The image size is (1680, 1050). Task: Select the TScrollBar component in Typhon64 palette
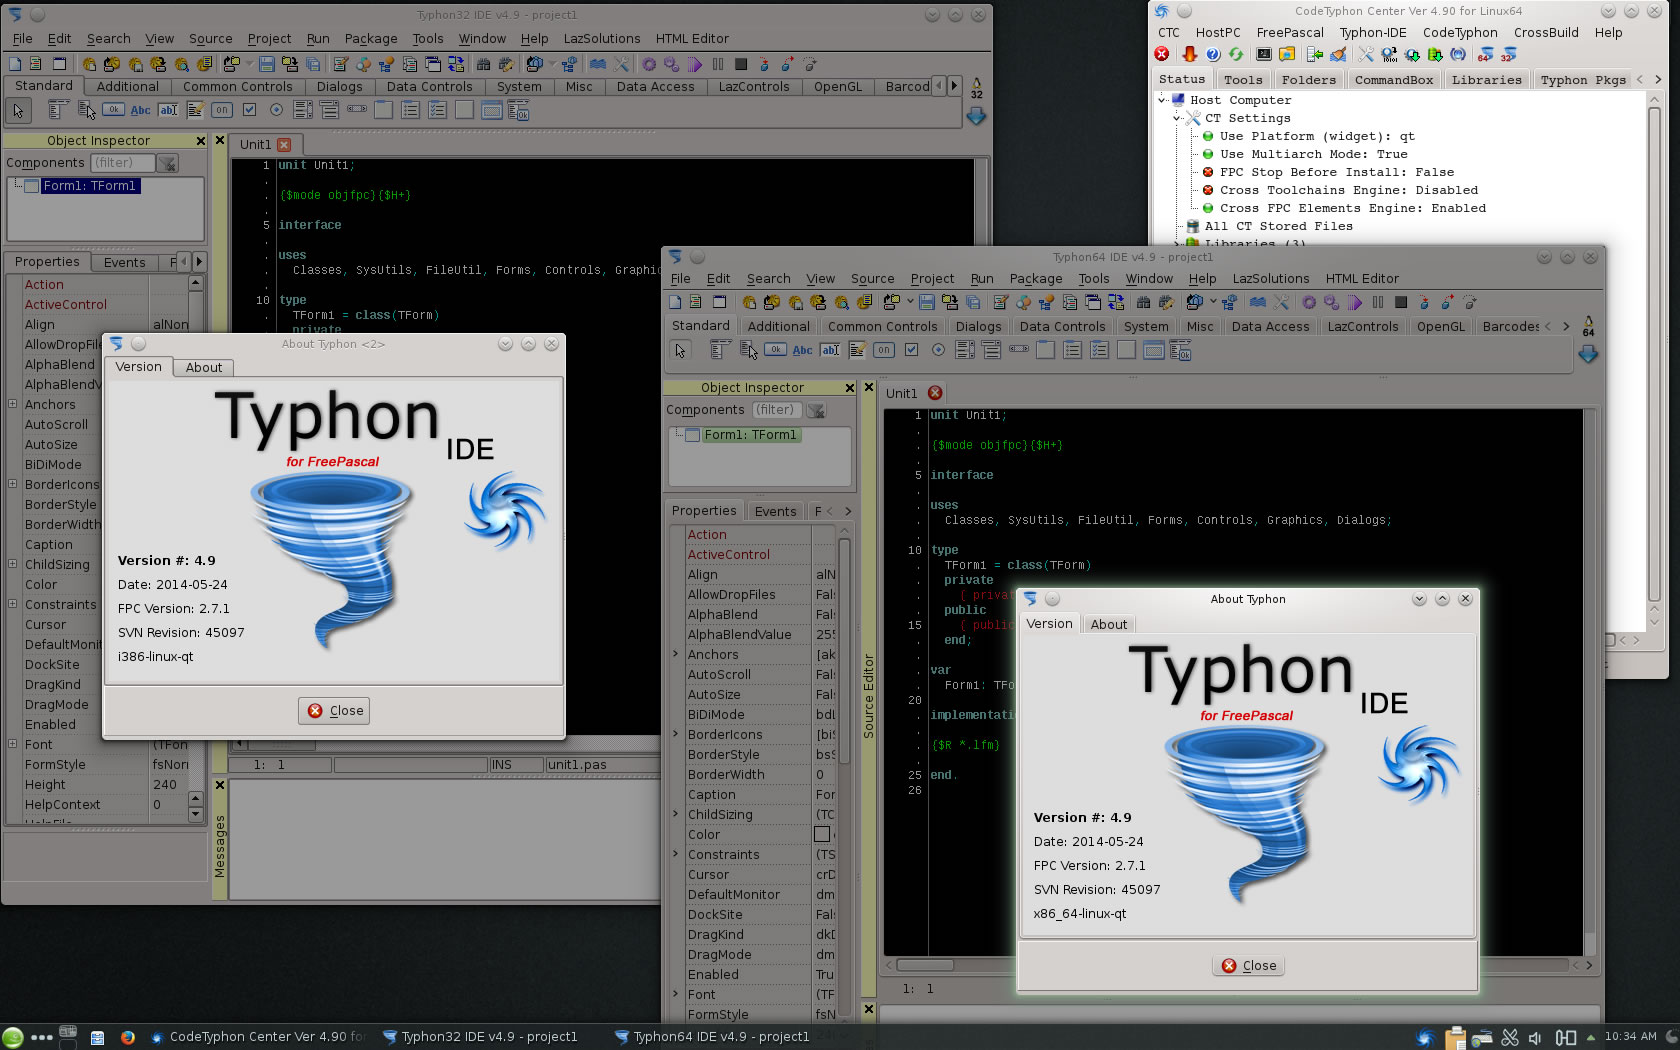coord(1019,350)
